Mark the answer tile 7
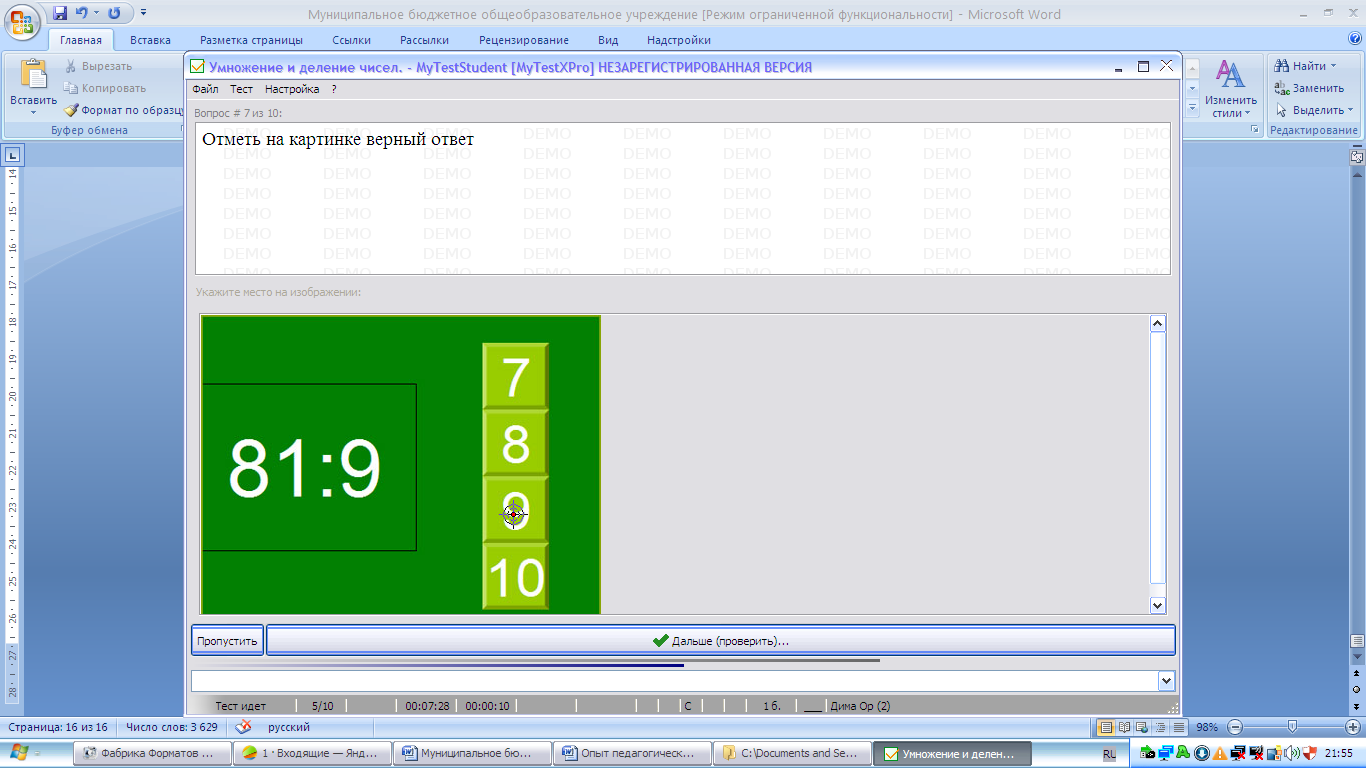Image resolution: width=1366 pixels, height=768 pixels. (x=515, y=376)
